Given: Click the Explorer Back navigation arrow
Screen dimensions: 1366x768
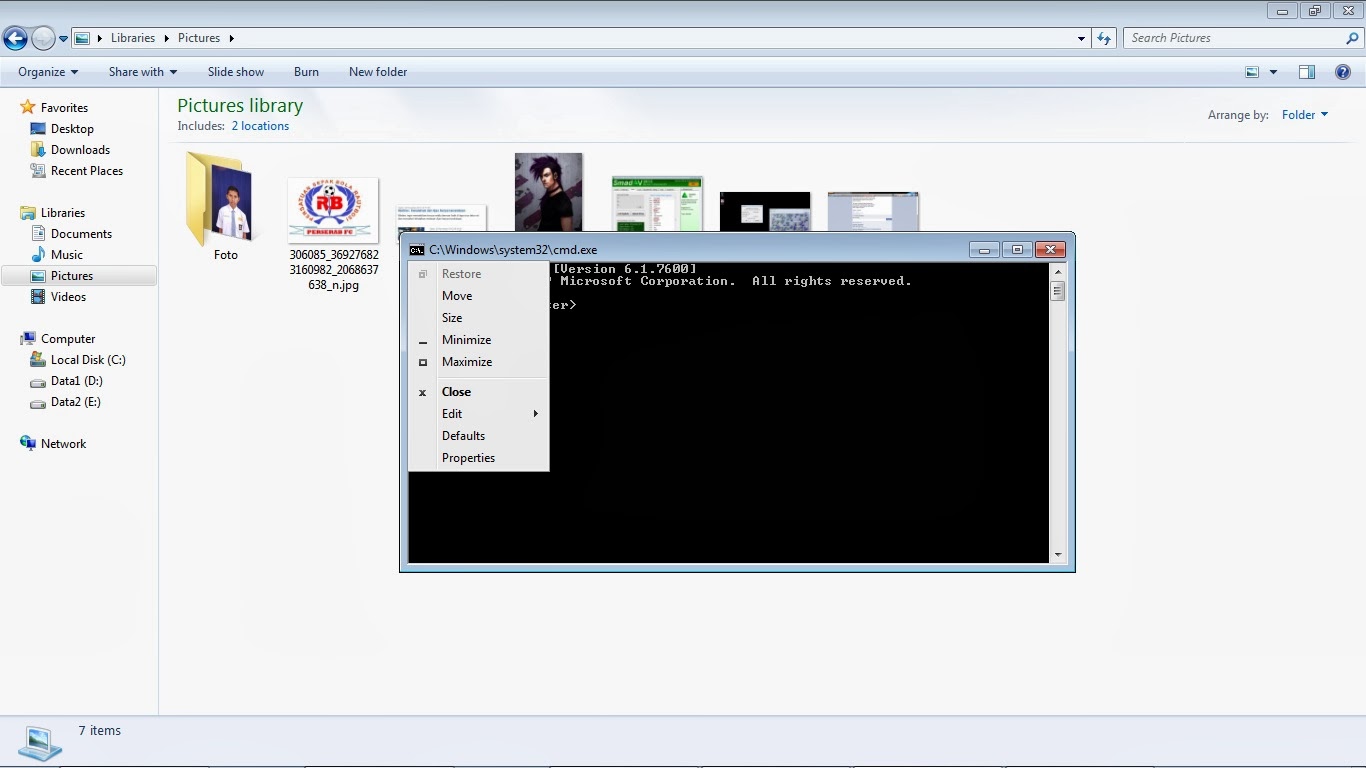Looking at the screenshot, I should [x=15, y=38].
